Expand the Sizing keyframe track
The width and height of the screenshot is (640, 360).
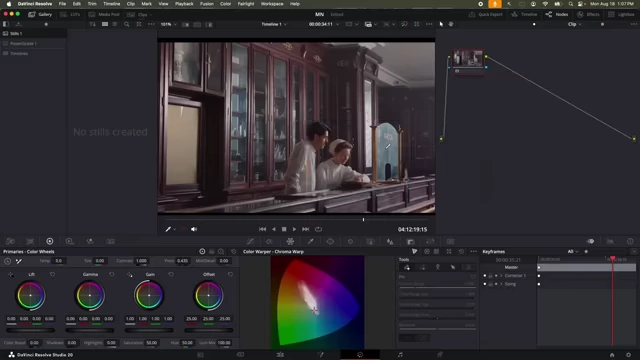(x=501, y=284)
